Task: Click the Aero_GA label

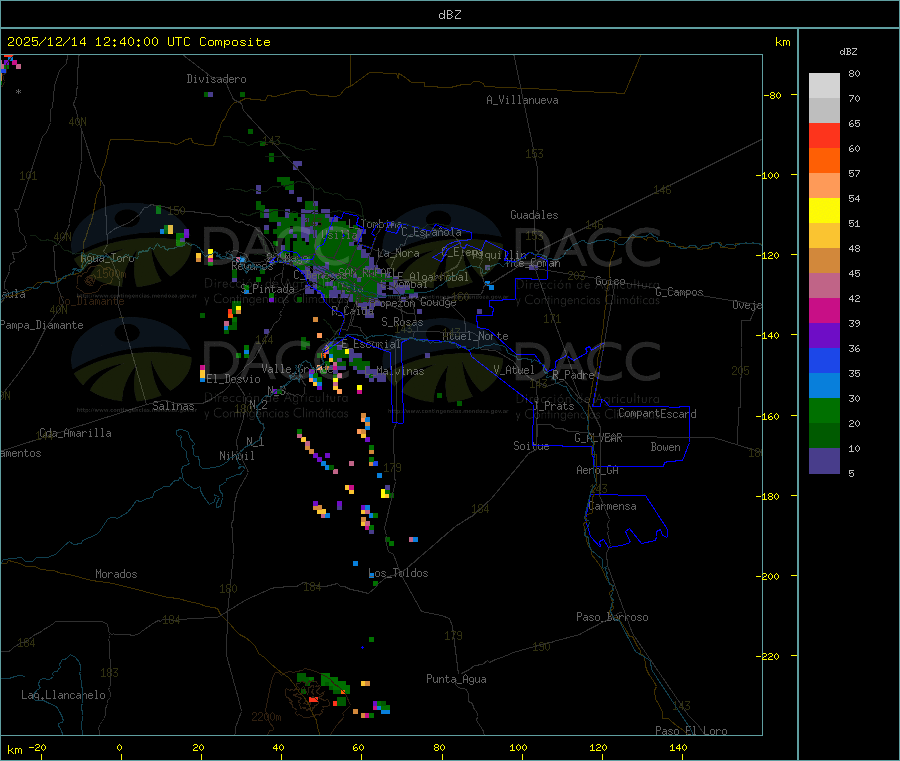Action: (x=598, y=470)
